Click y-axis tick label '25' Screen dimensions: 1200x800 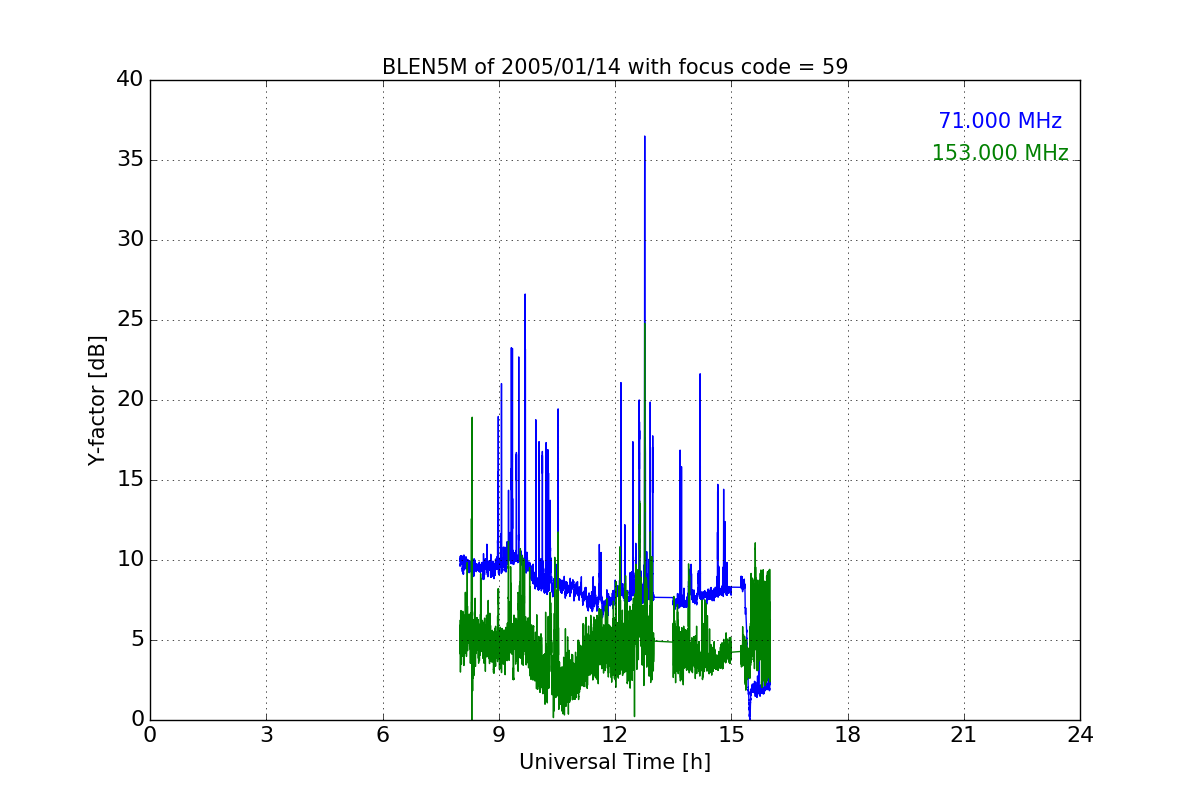130,320
